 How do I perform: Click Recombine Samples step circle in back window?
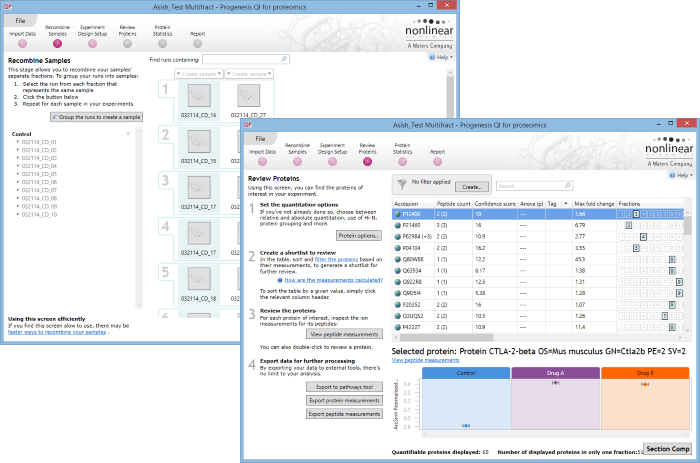[x=57, y=43]
